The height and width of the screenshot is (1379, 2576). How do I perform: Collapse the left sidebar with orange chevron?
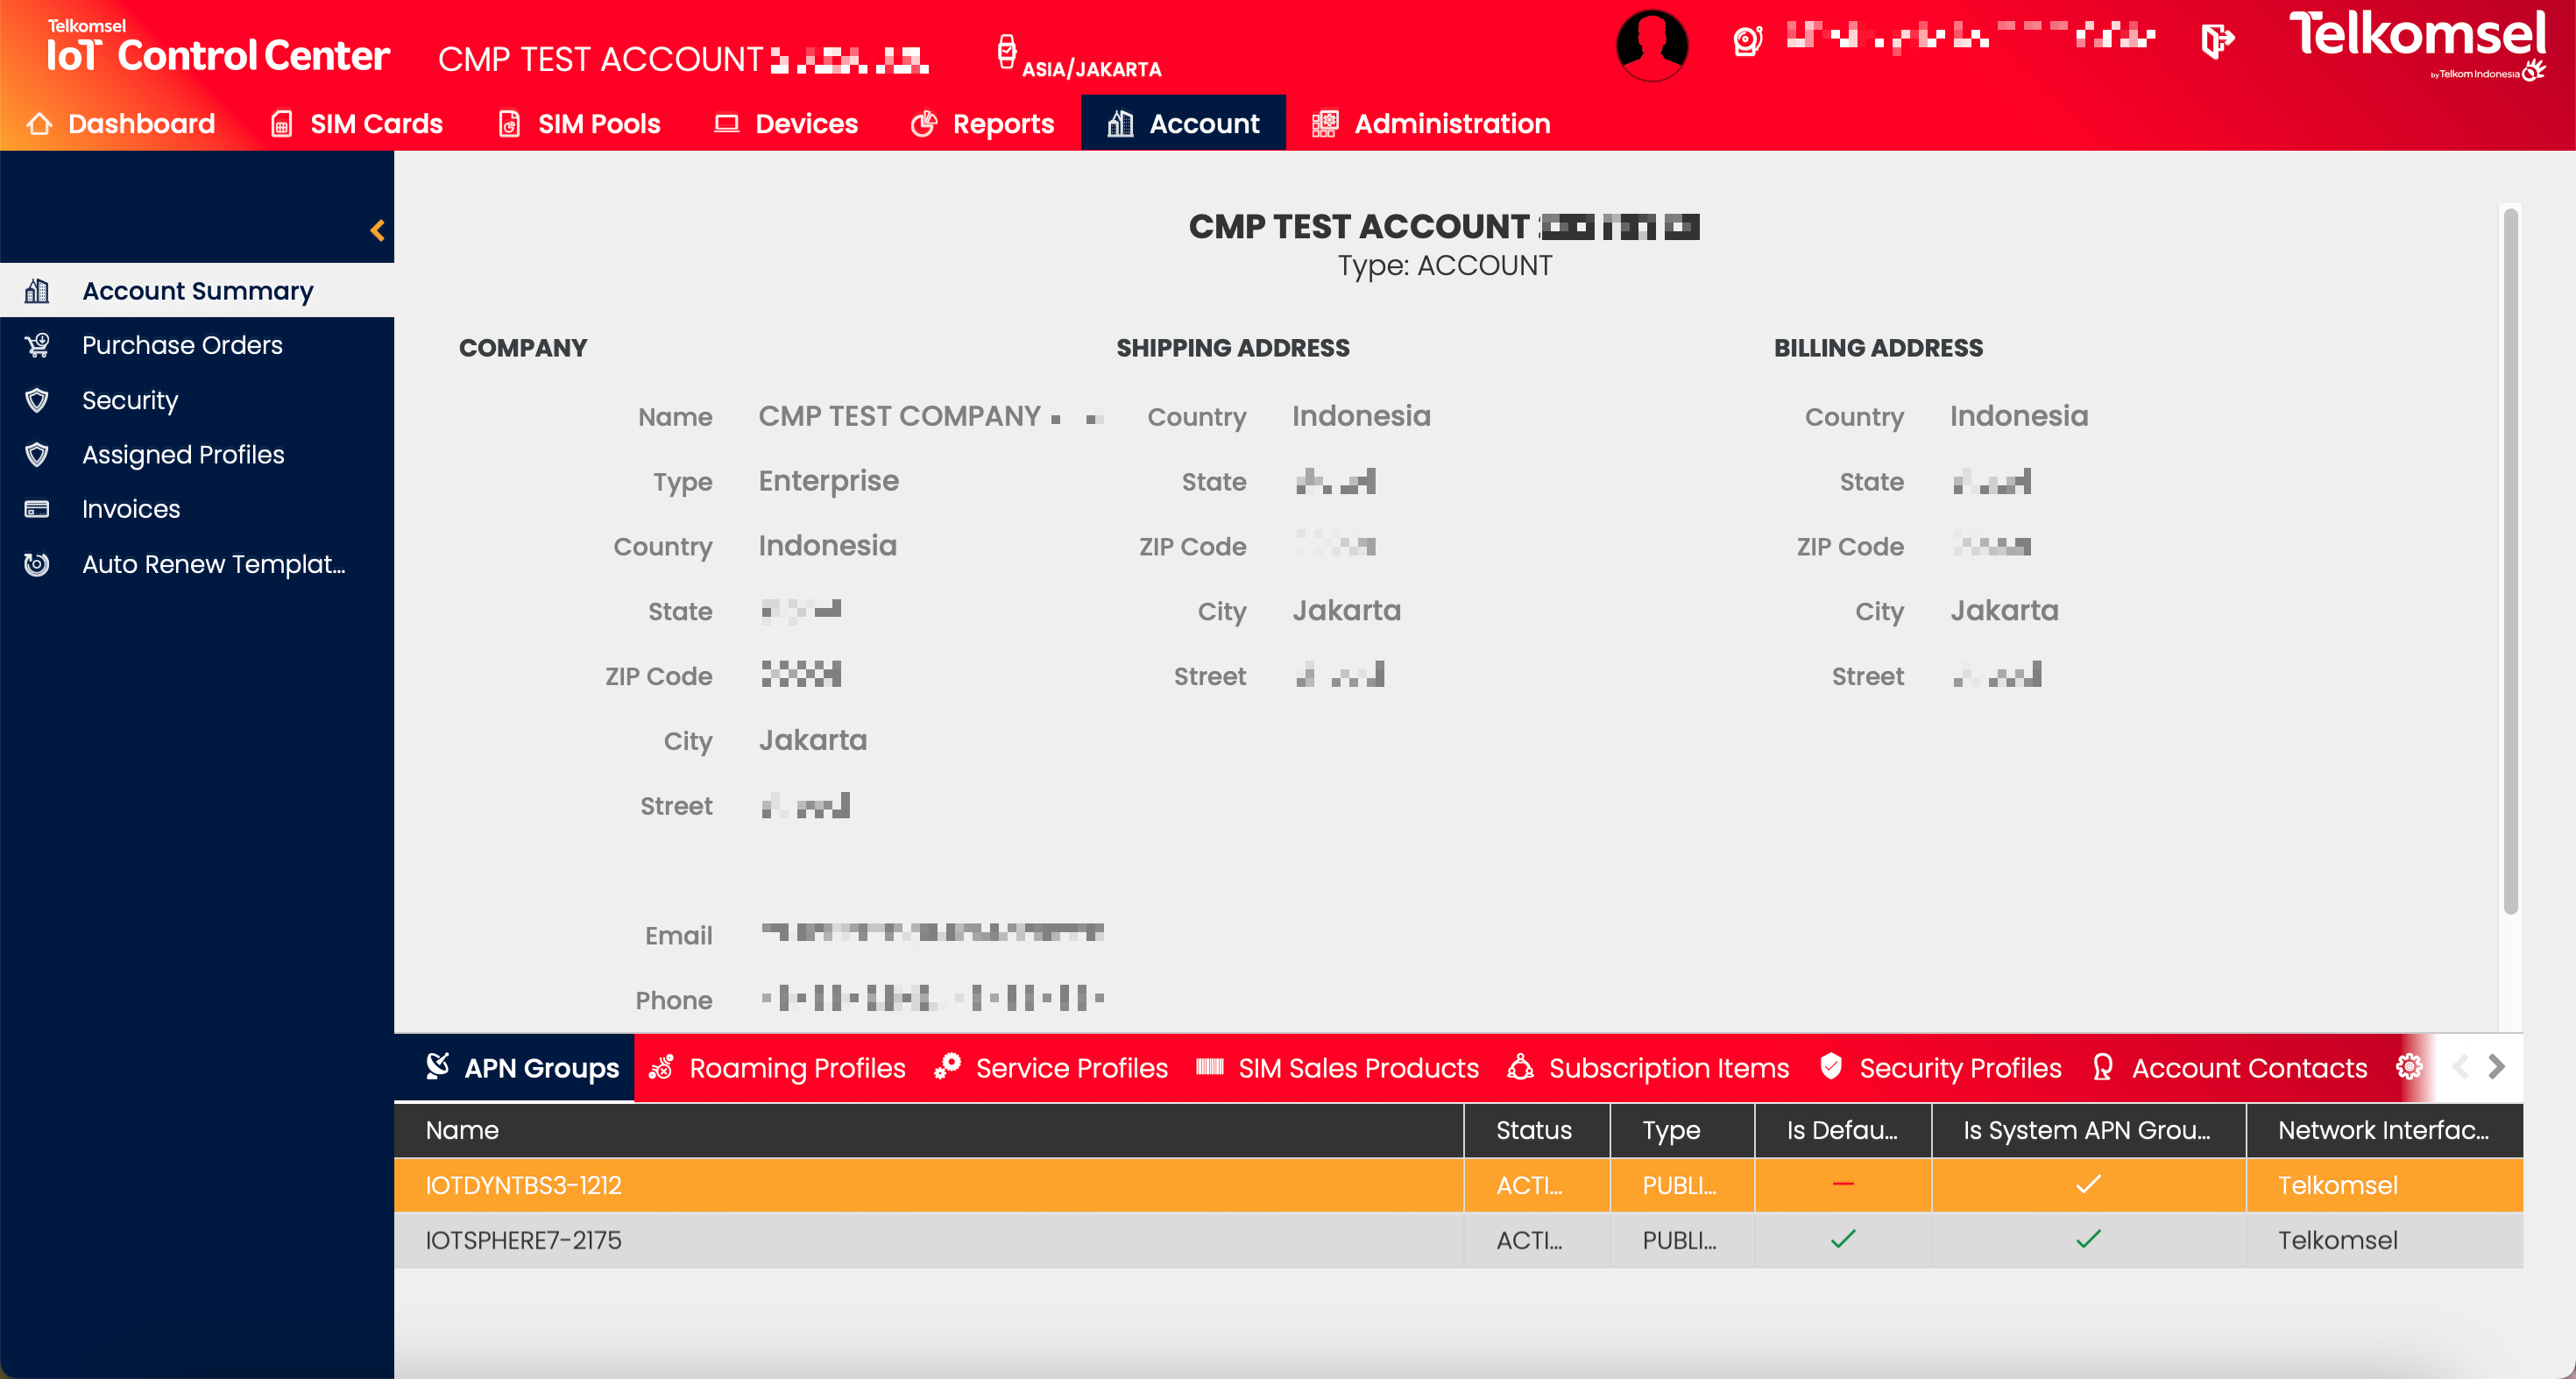coord(377,231)
